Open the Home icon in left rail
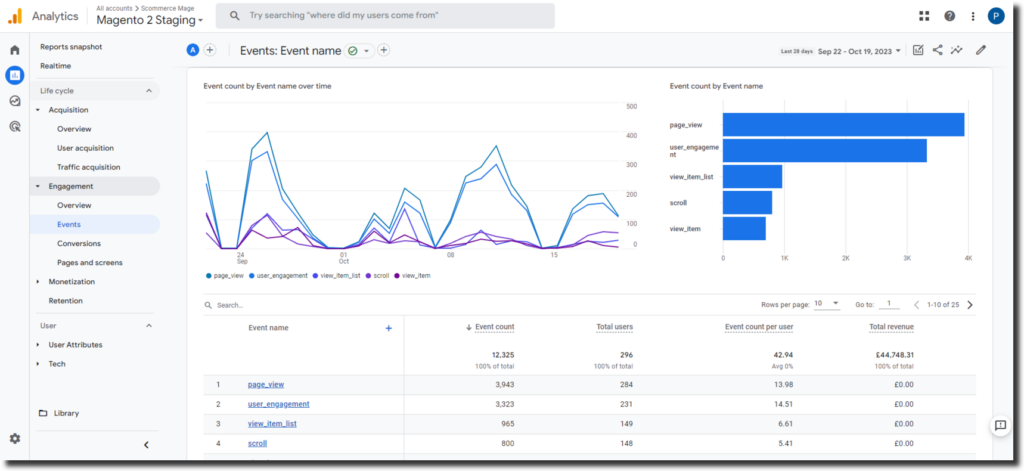Screen dimensions: 1024x471 [x=14, y=50]
